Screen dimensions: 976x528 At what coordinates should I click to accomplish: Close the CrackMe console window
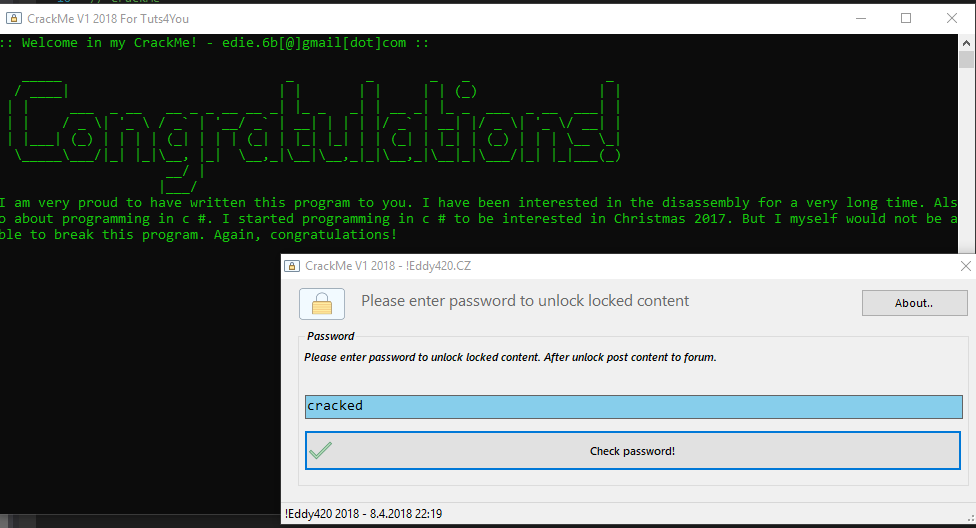[x=955, y=17]
